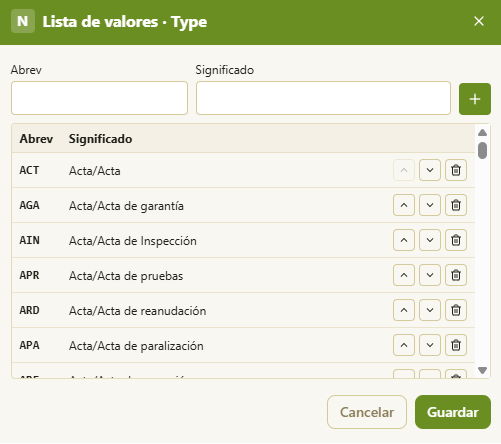Click Cancelar button

coord(367,412)
